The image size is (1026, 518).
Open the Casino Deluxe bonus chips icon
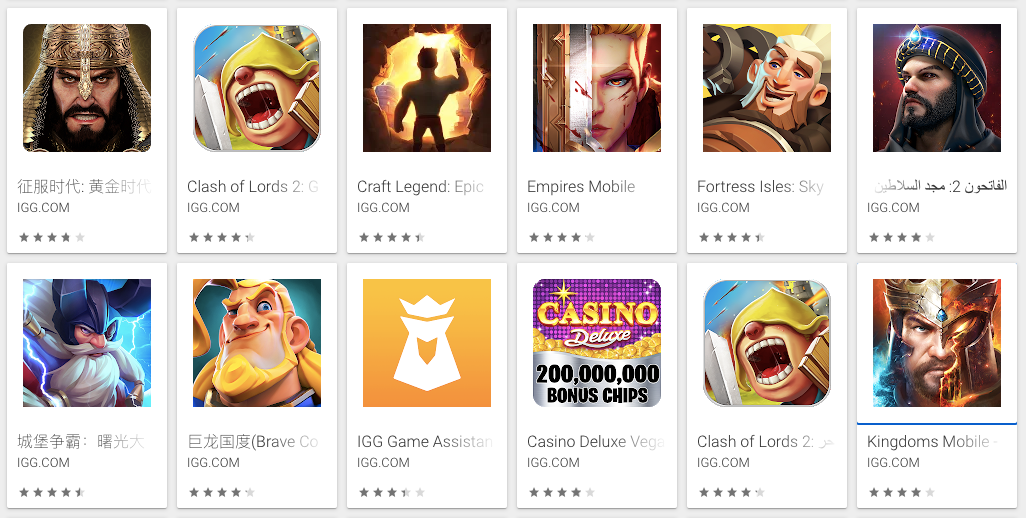point(597,343)
